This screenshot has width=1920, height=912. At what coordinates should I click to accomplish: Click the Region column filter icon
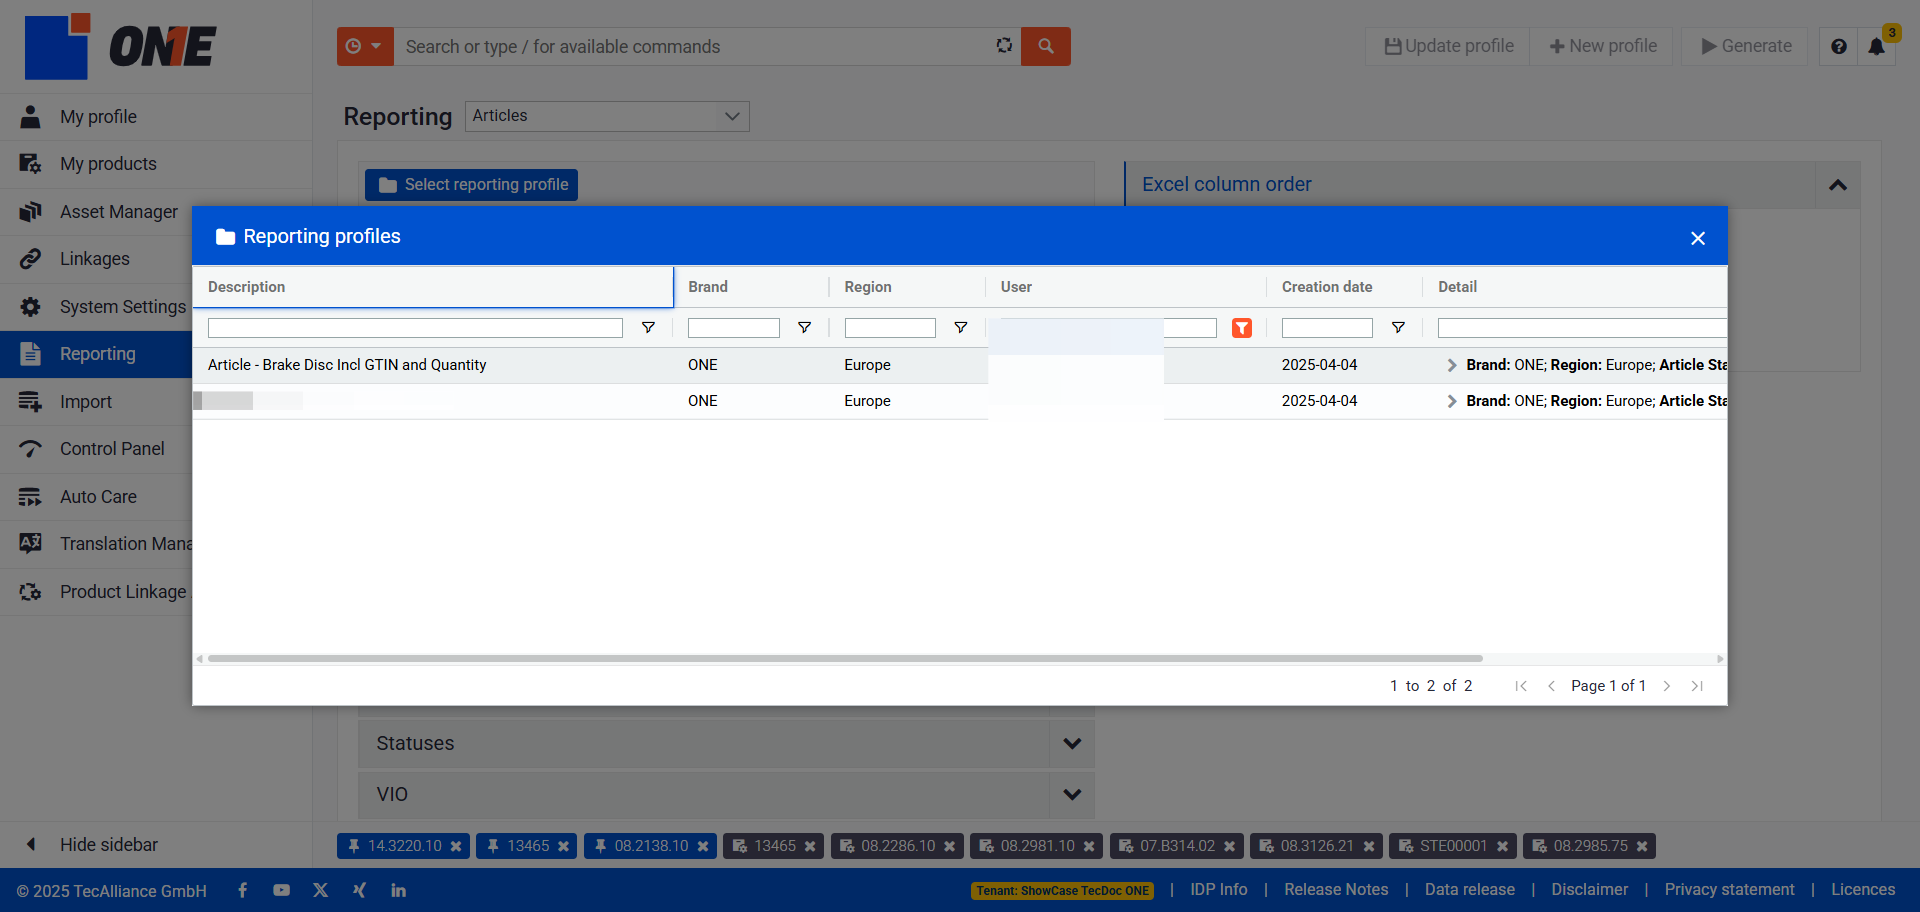tap(960, 328)
